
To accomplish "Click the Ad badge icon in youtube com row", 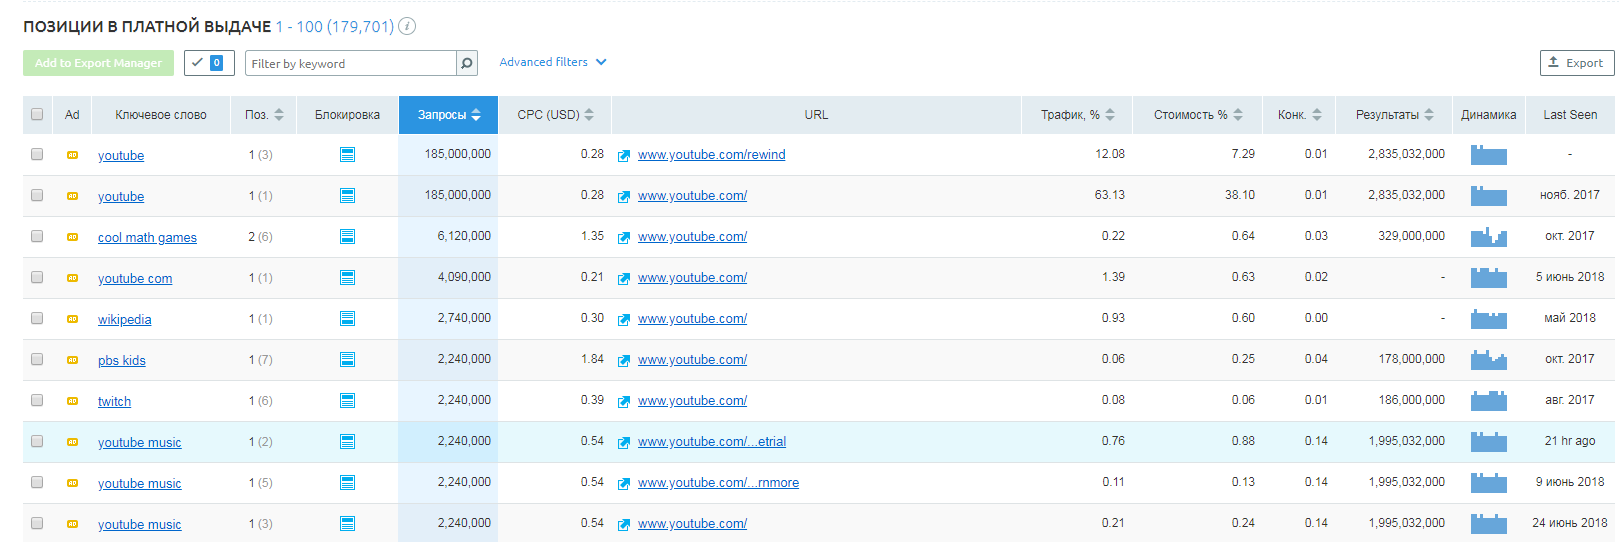I will pos(72,278).
